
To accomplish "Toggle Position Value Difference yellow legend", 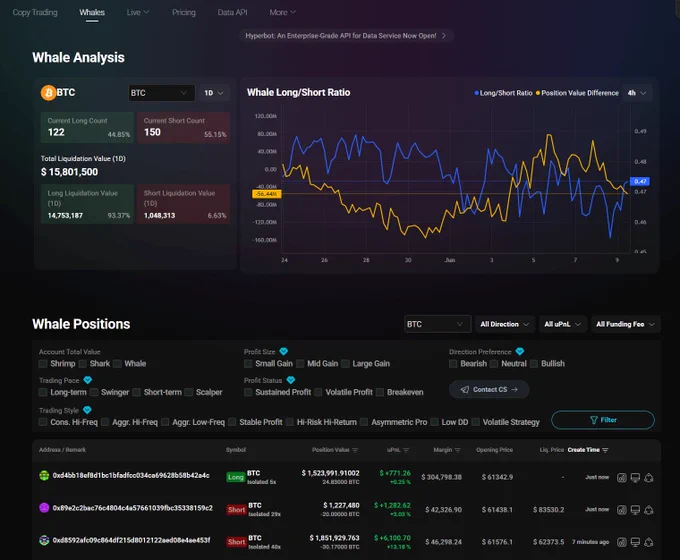I will [578, 93].
